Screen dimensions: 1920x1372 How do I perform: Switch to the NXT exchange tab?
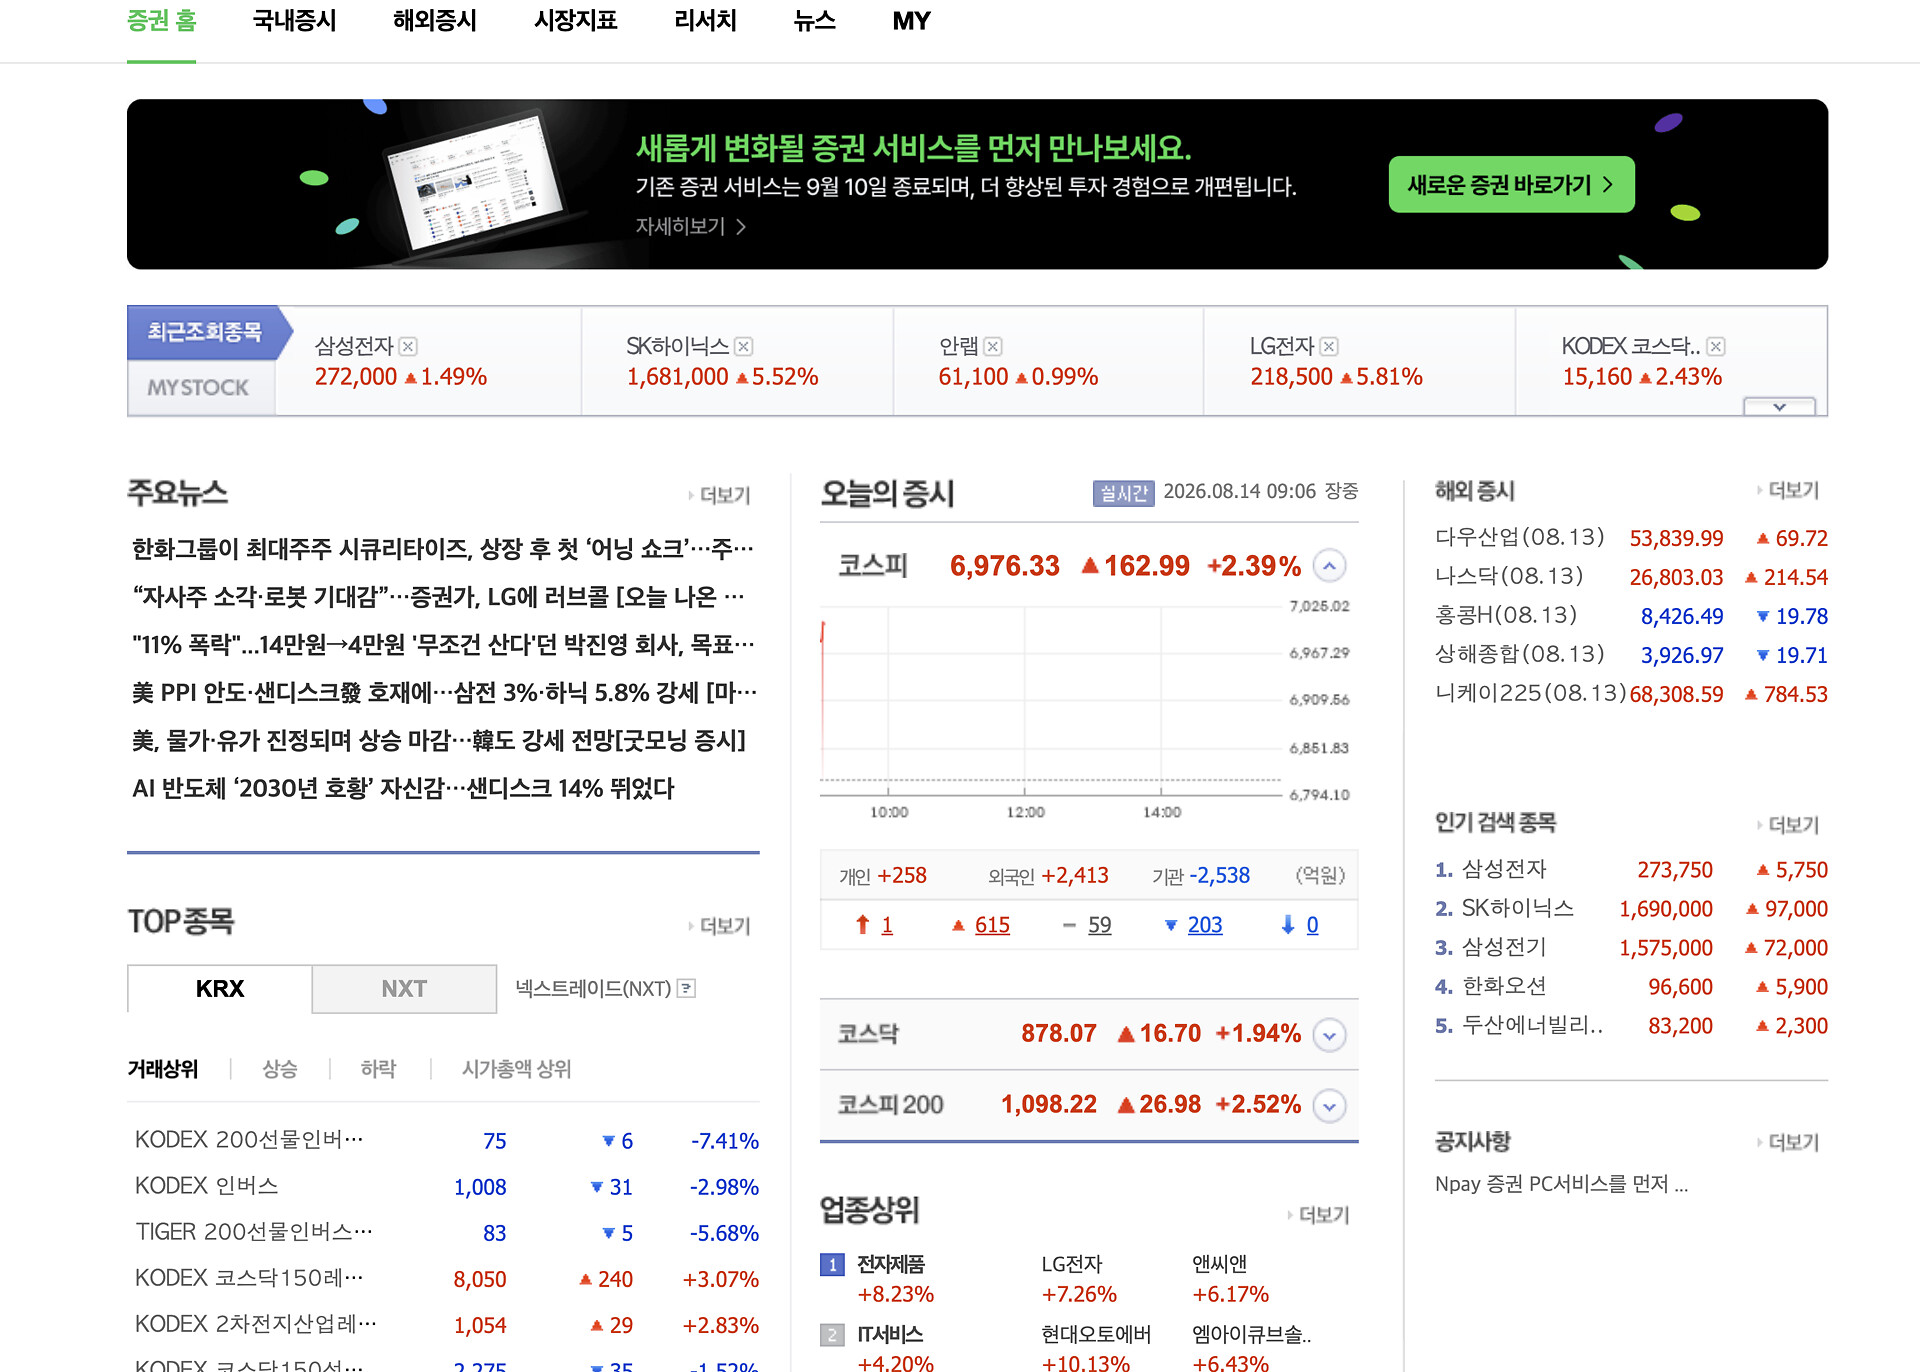404,989
